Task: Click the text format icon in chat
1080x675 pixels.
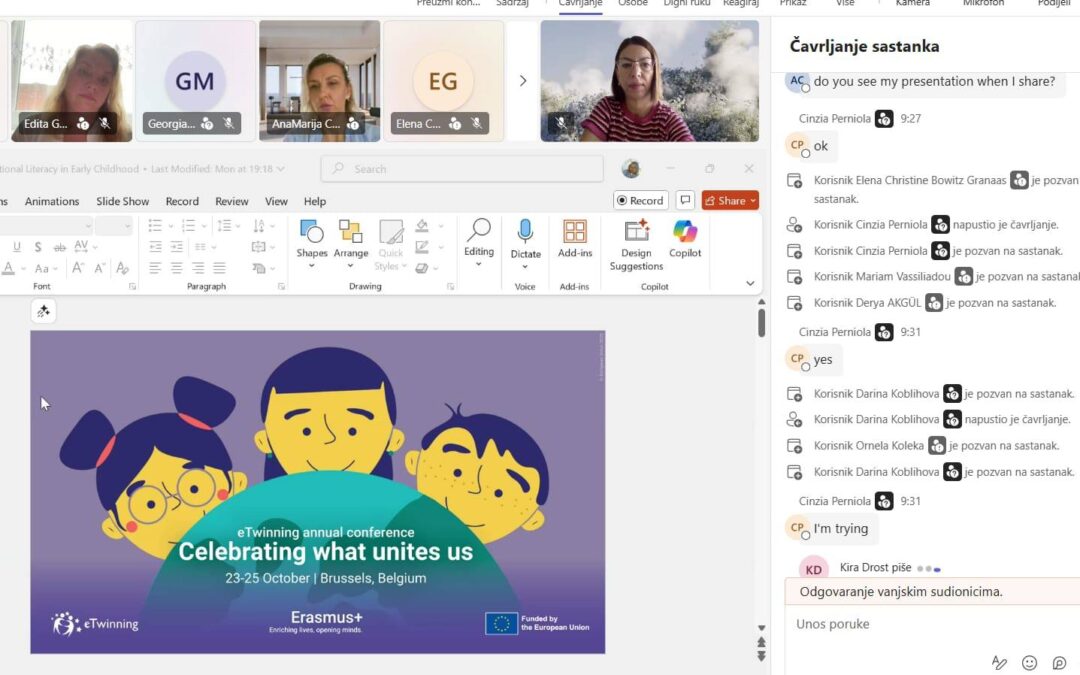Action: point(999,662)
